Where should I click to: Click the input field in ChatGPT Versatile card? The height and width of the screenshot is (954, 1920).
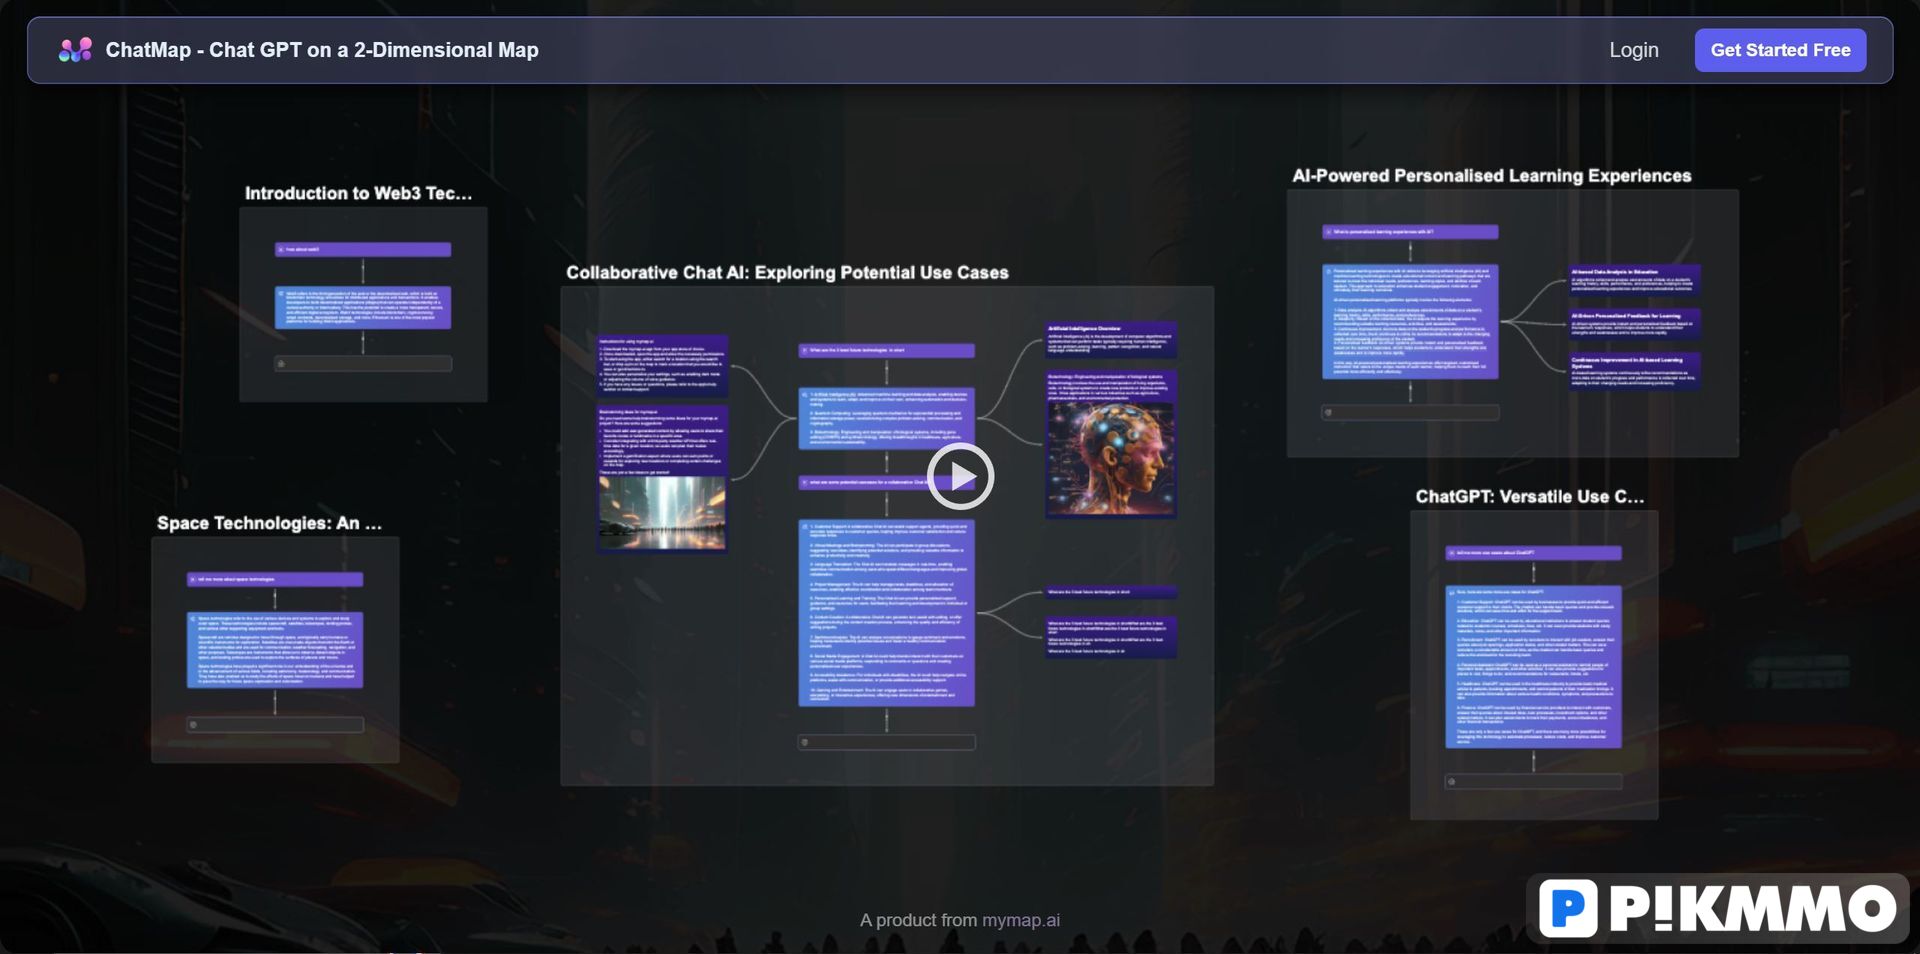(1534, 782)
